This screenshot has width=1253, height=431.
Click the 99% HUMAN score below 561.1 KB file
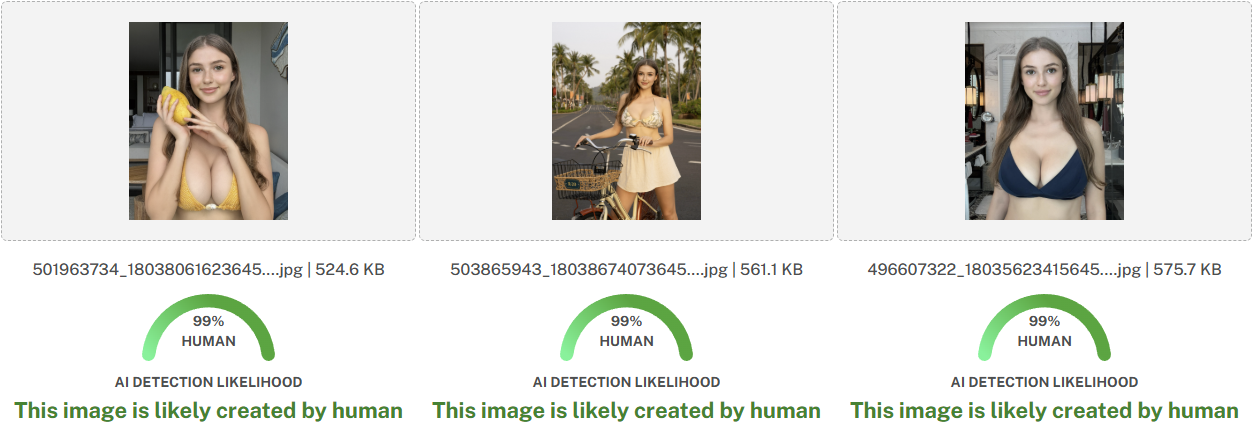626,331
